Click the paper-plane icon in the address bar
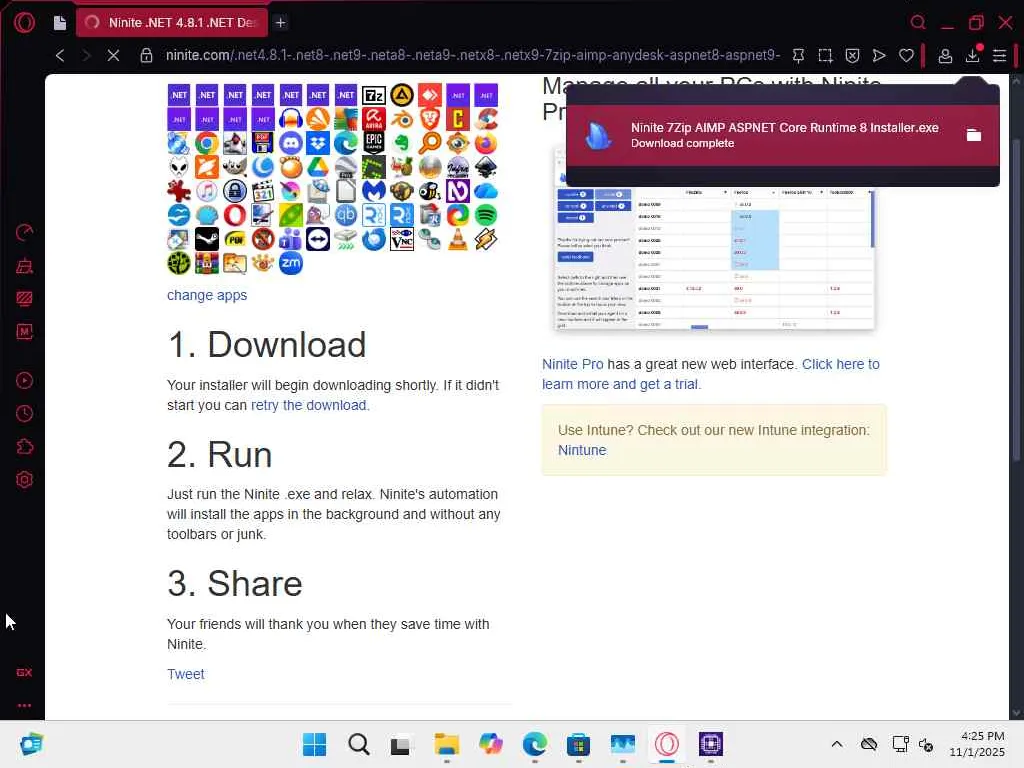This screenshot has width=1024, height=768. pyautogui.click(x=879, y=56)
